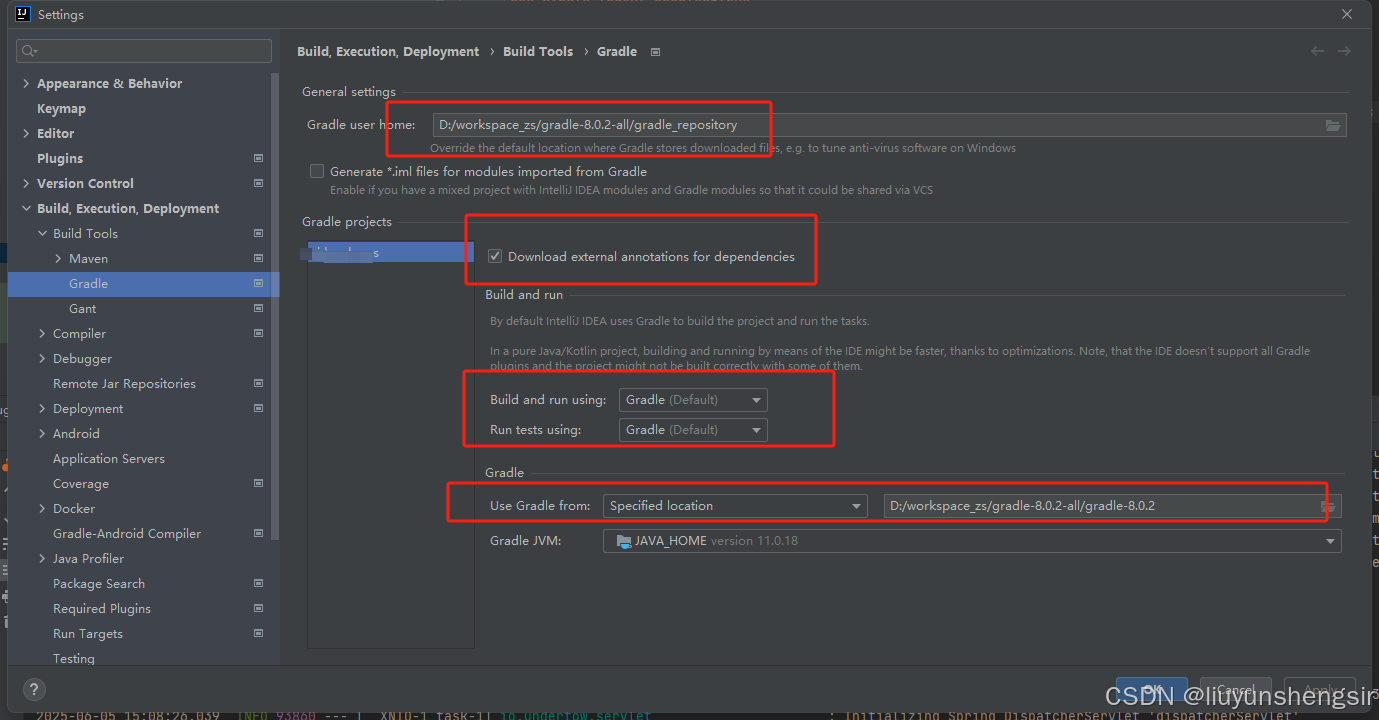Image resolution: width=1379 pixels, height=720 pixels.
Task: Navigate back with the left arrow
Action: pyautogui.click(x=1317, y=51)
